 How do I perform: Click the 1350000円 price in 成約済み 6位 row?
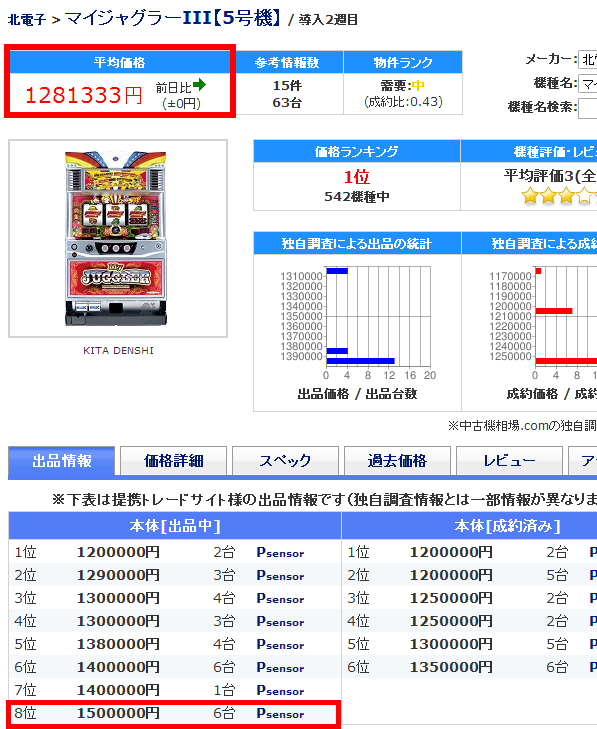click(451, 667)
